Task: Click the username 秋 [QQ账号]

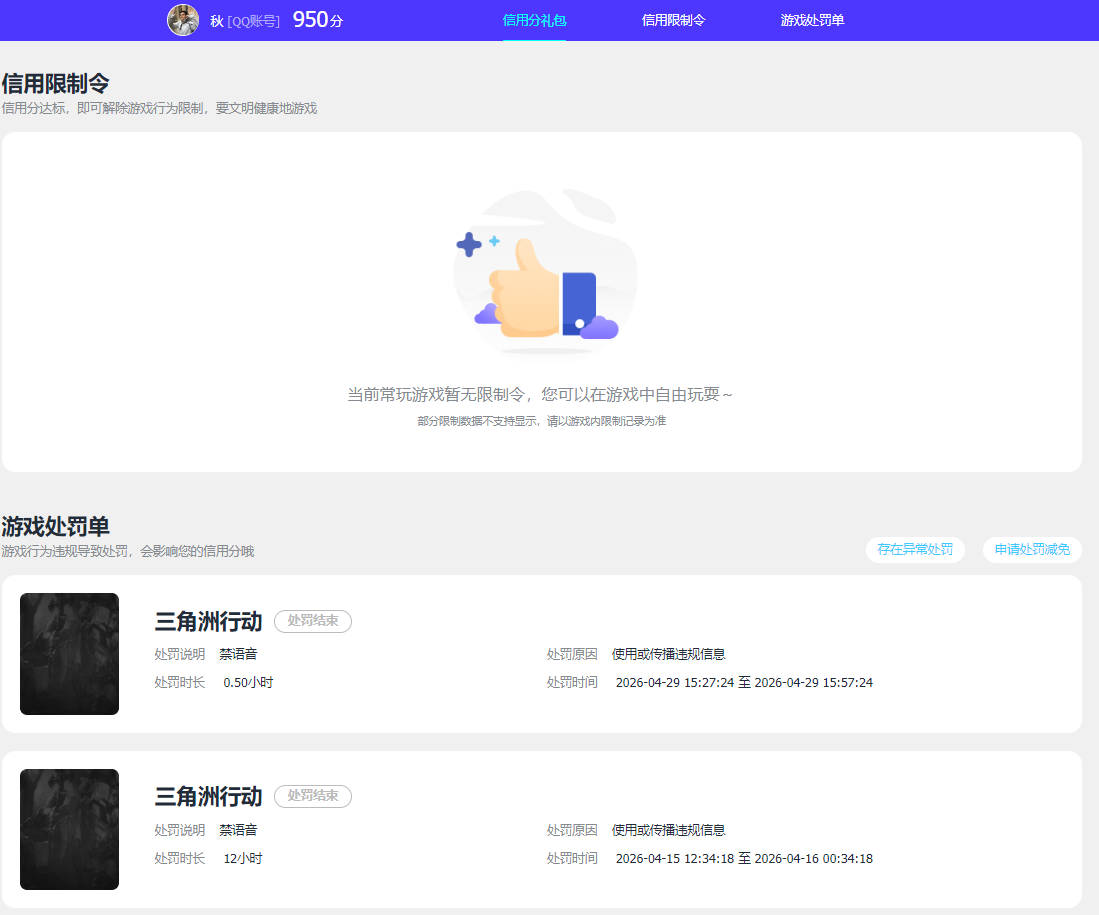Action: tap(245, 21)
